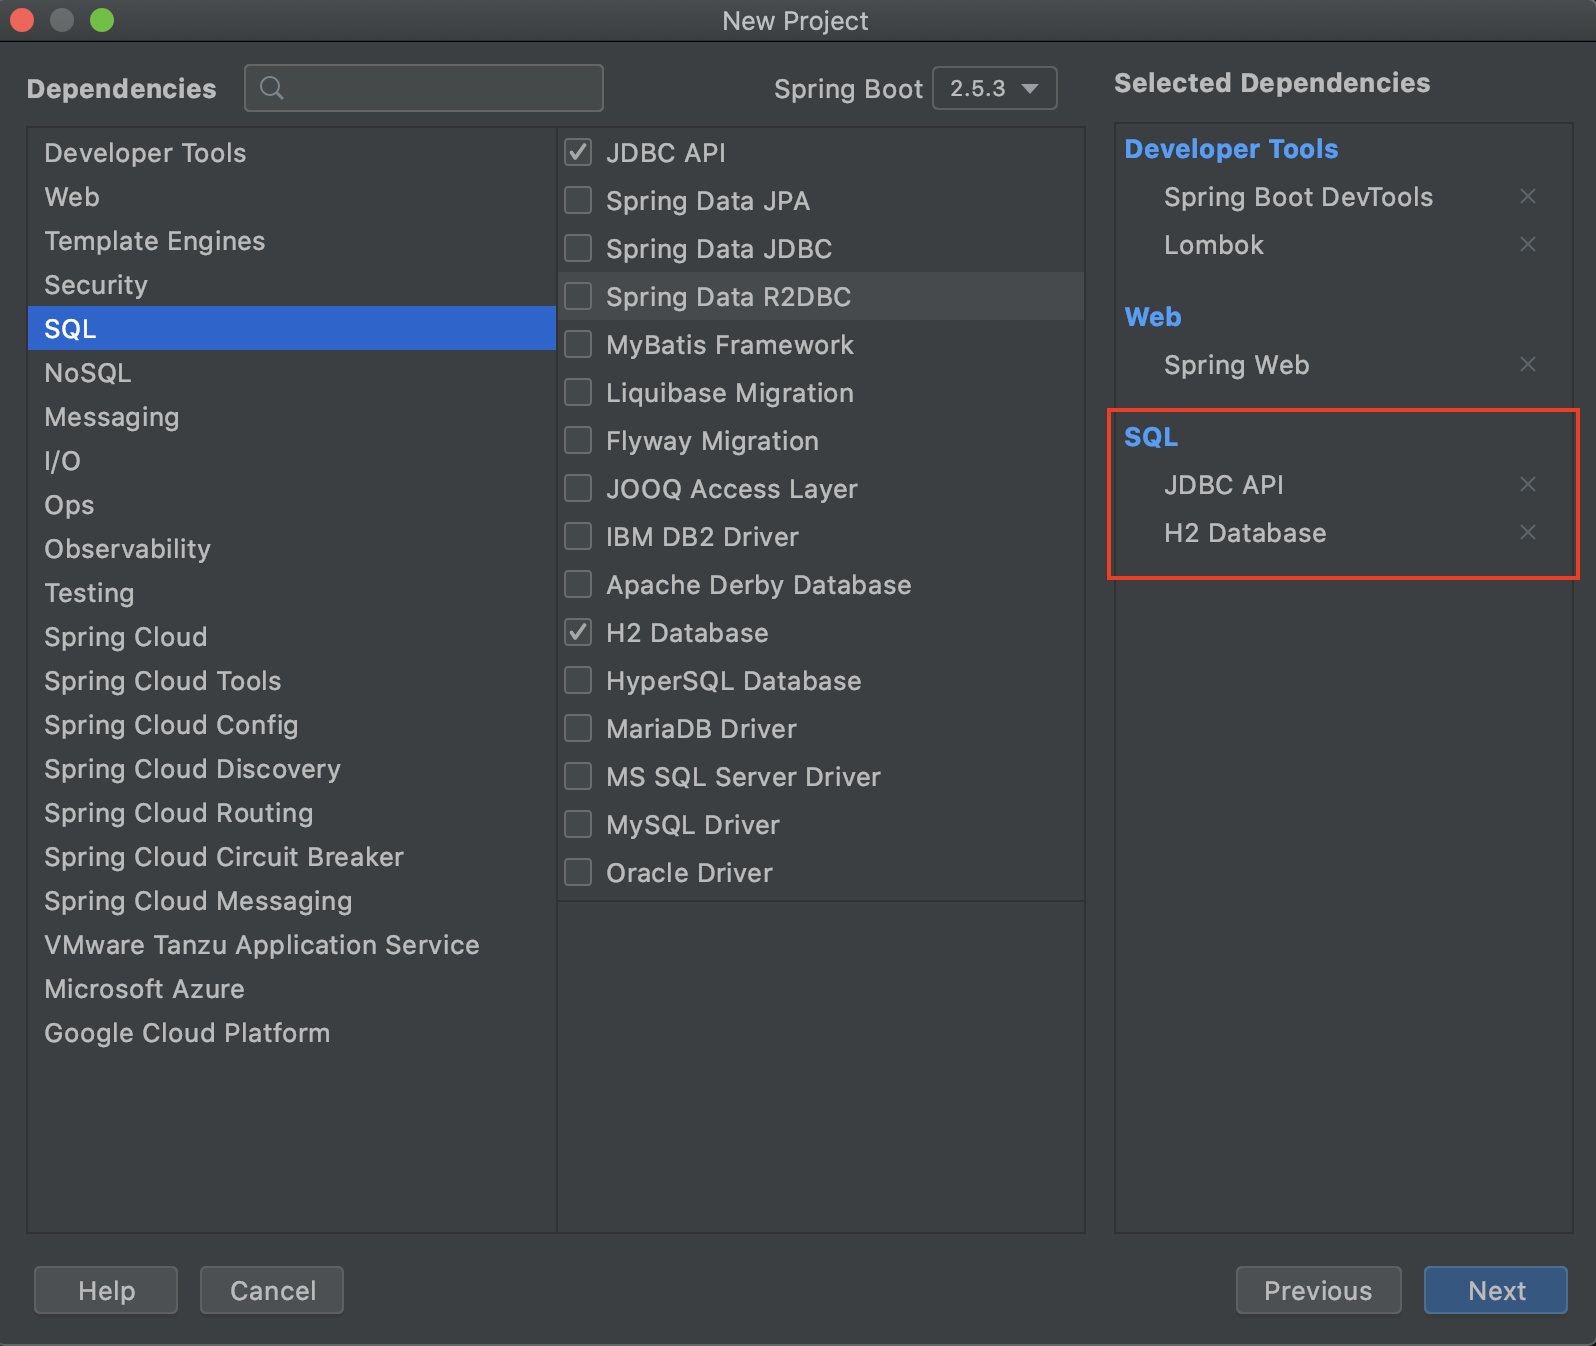Image resolution: width=1596 pixels, height=1346 pixels.
Task: Go back with the Previous button
Action: (1318, 1290)
